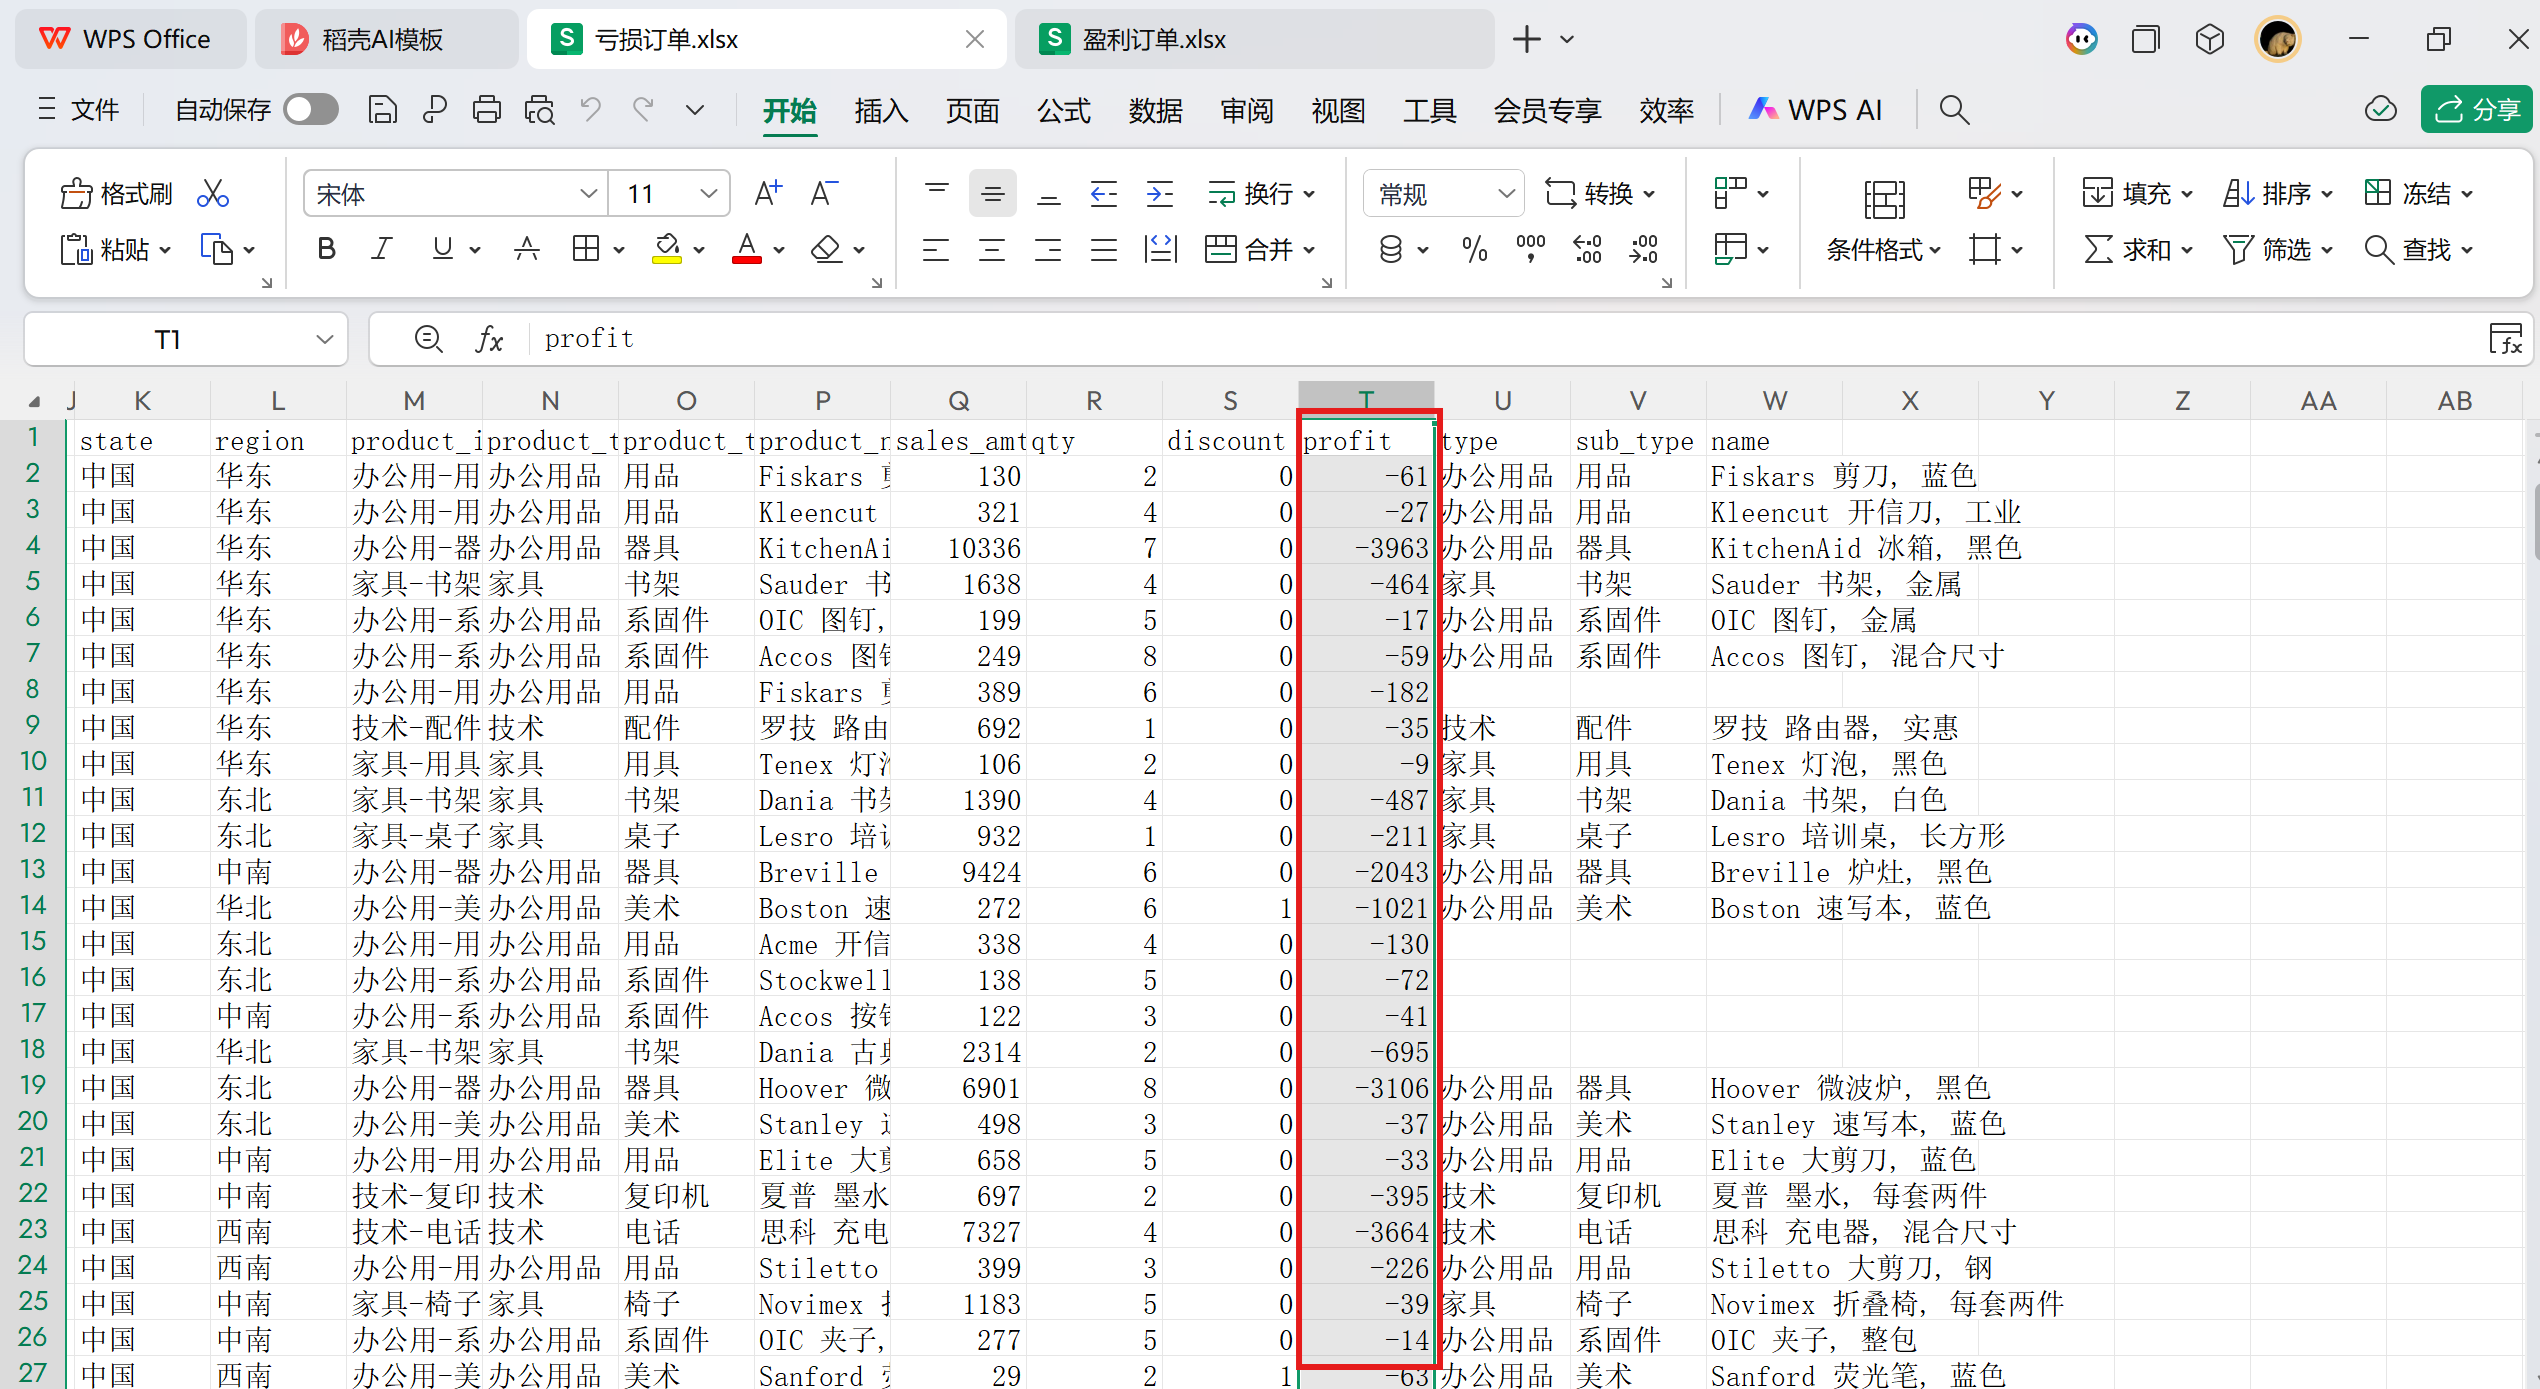Click the Bold formatting icon
The width and height of the screenshot is (2540, 1389).
[x=326, y=249]
